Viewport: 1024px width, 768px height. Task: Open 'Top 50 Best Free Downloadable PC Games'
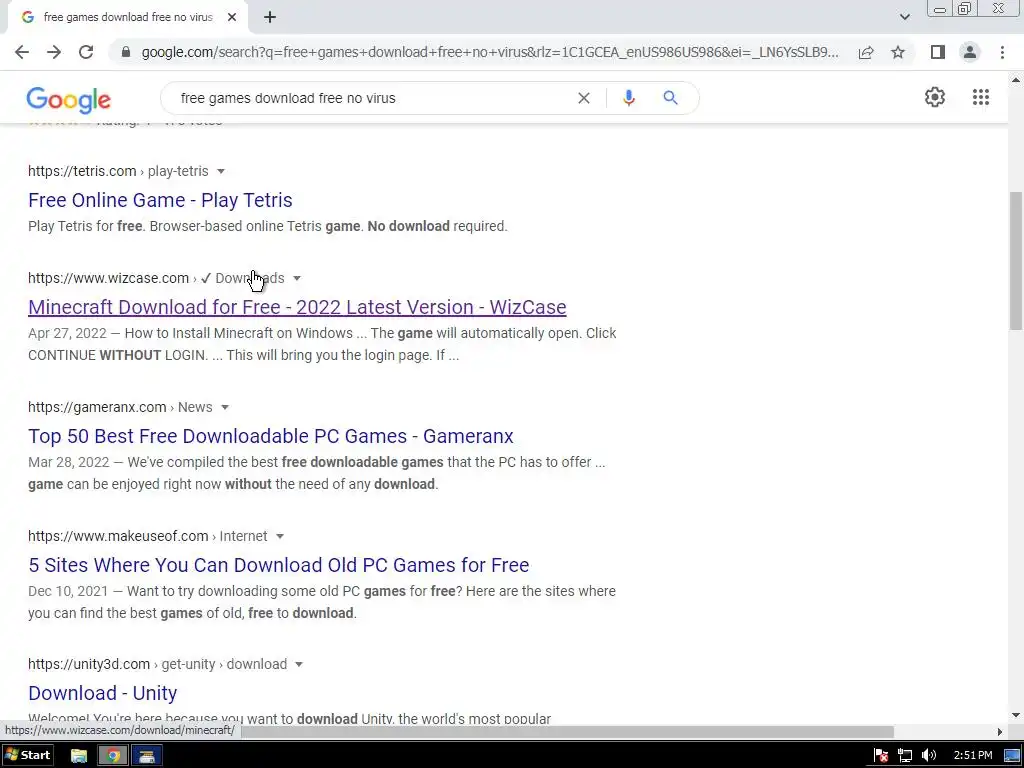pos(270,436)
